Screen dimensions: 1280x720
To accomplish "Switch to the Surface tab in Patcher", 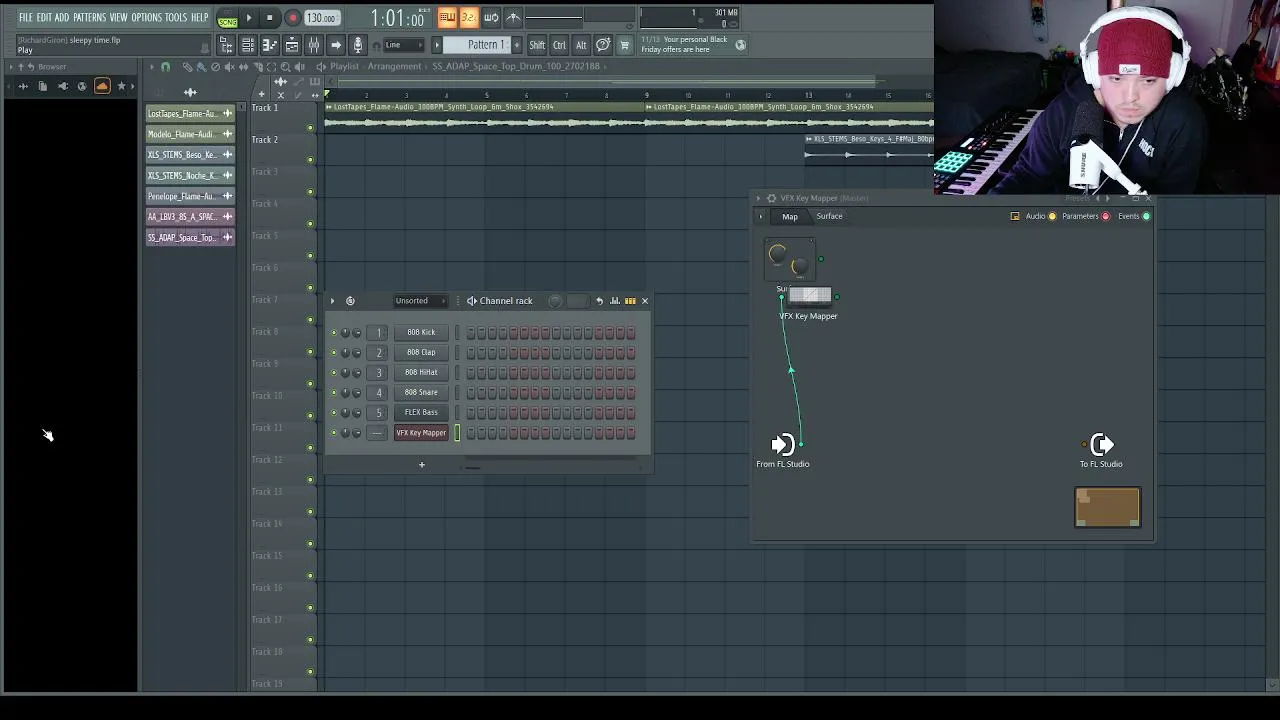I will tap(829, 216).
